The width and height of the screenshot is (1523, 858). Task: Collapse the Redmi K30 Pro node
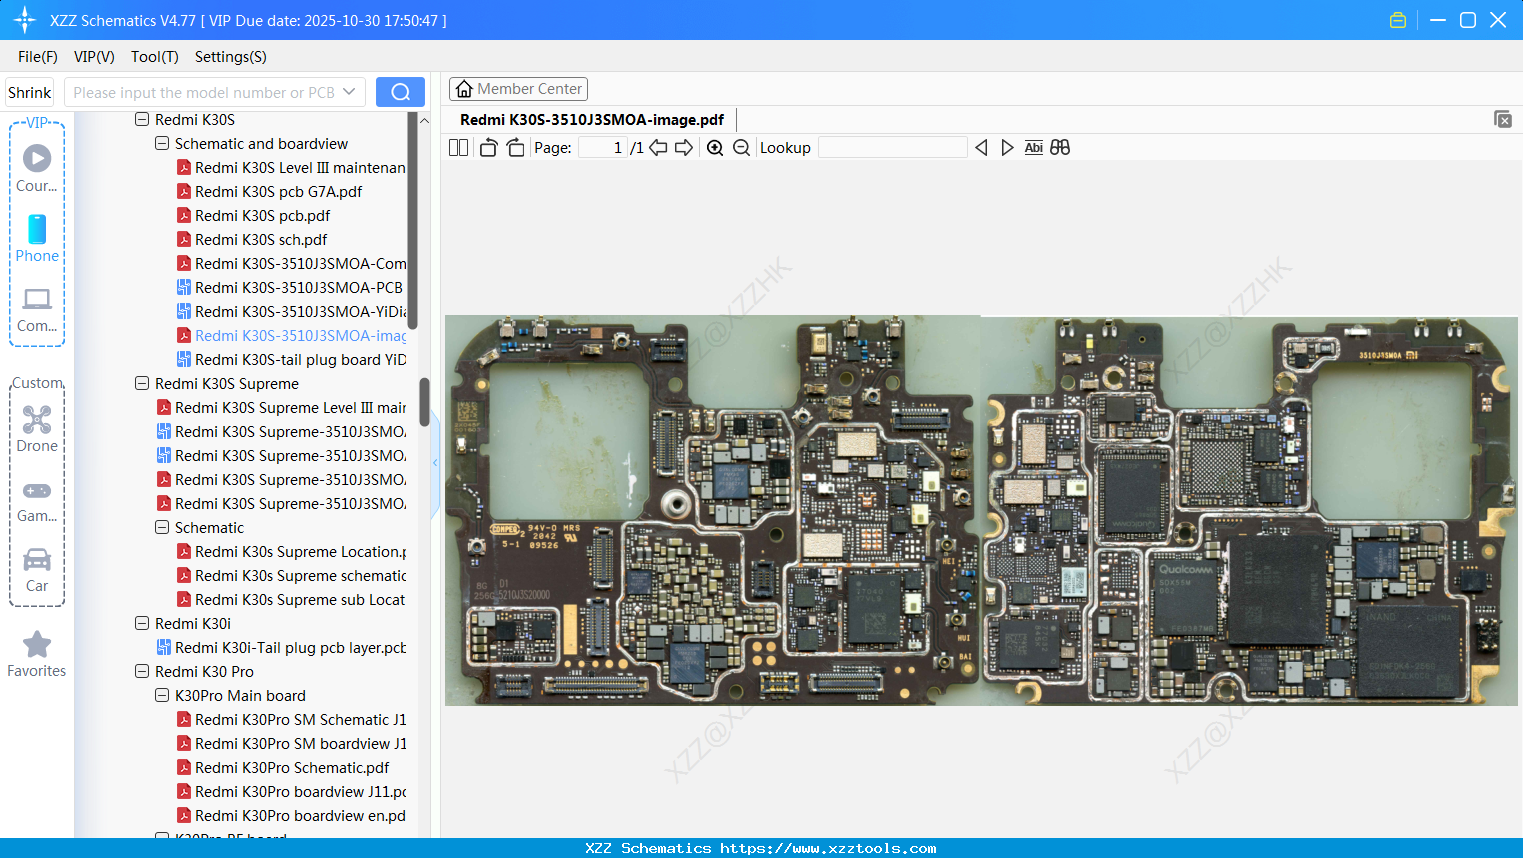pyautogui.click(x=141, y=671)
